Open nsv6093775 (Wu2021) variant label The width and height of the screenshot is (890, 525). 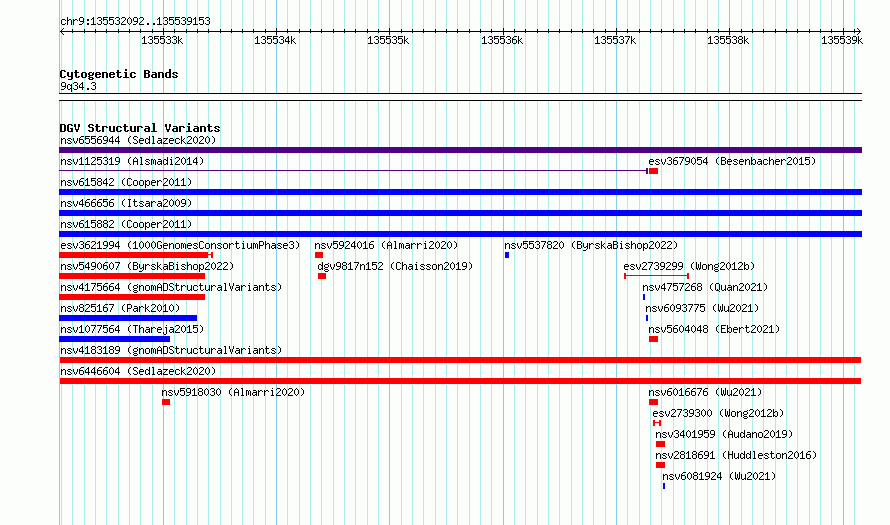point(702,308)
